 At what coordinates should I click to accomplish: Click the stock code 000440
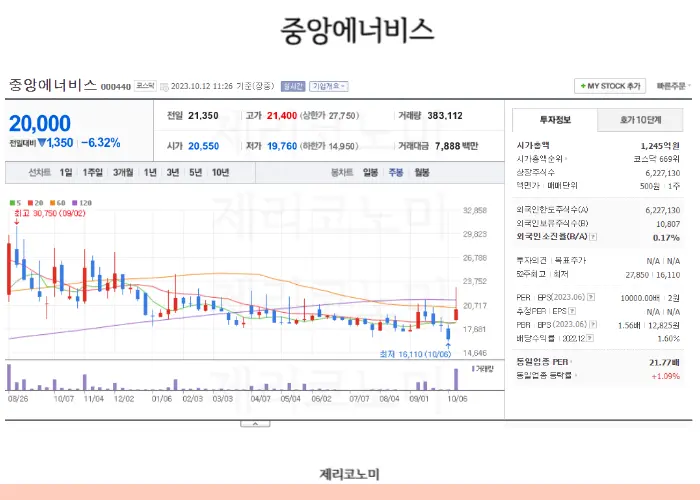pyautogui.click(x=116, y=87)
